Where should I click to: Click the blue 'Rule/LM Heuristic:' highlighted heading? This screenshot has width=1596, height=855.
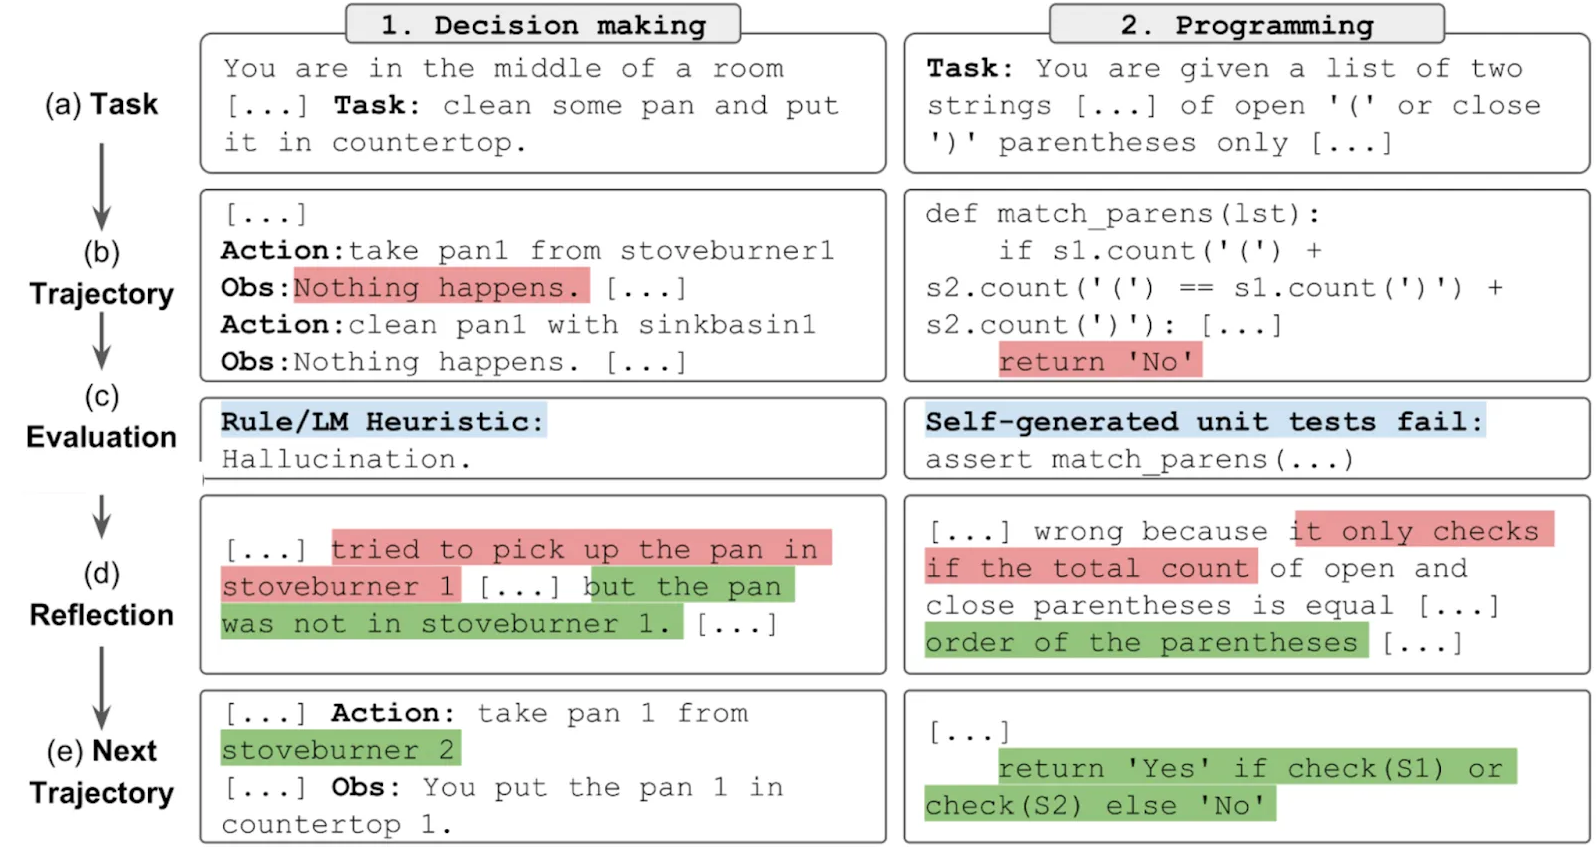(383, 421)
